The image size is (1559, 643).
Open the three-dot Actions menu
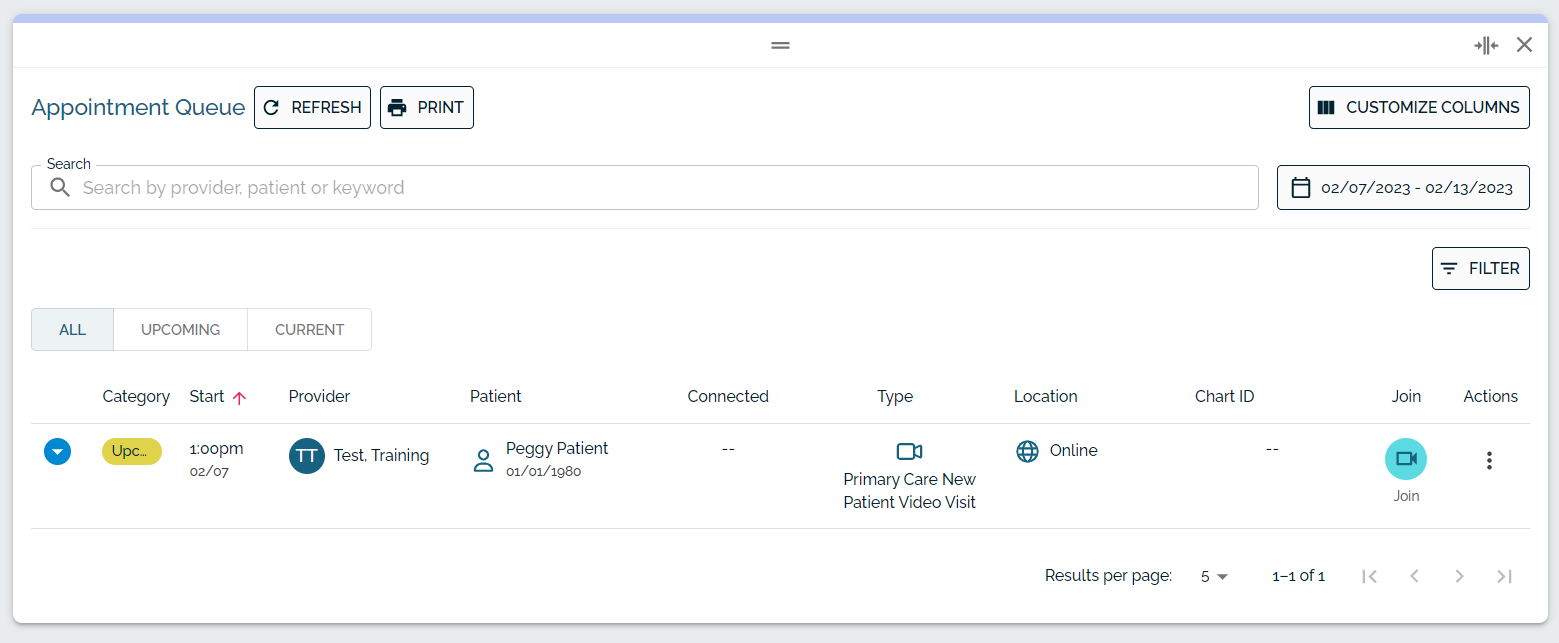click(1489, 461)
